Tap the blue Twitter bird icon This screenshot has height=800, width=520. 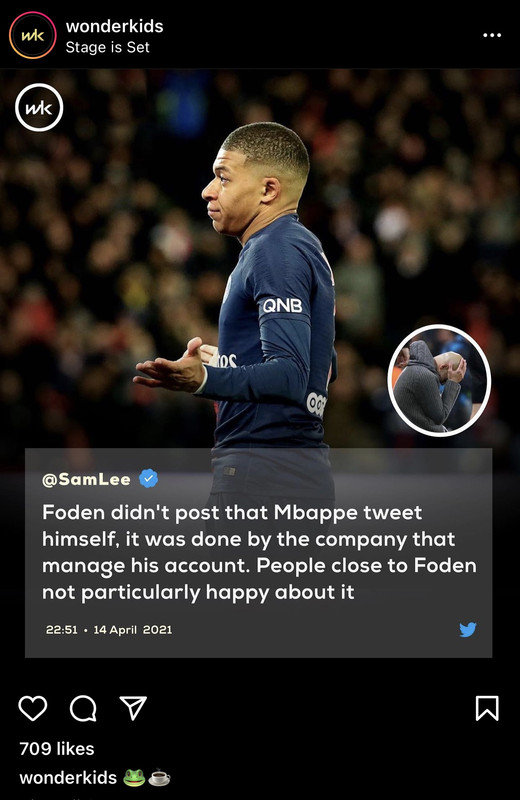pos(467,629)
